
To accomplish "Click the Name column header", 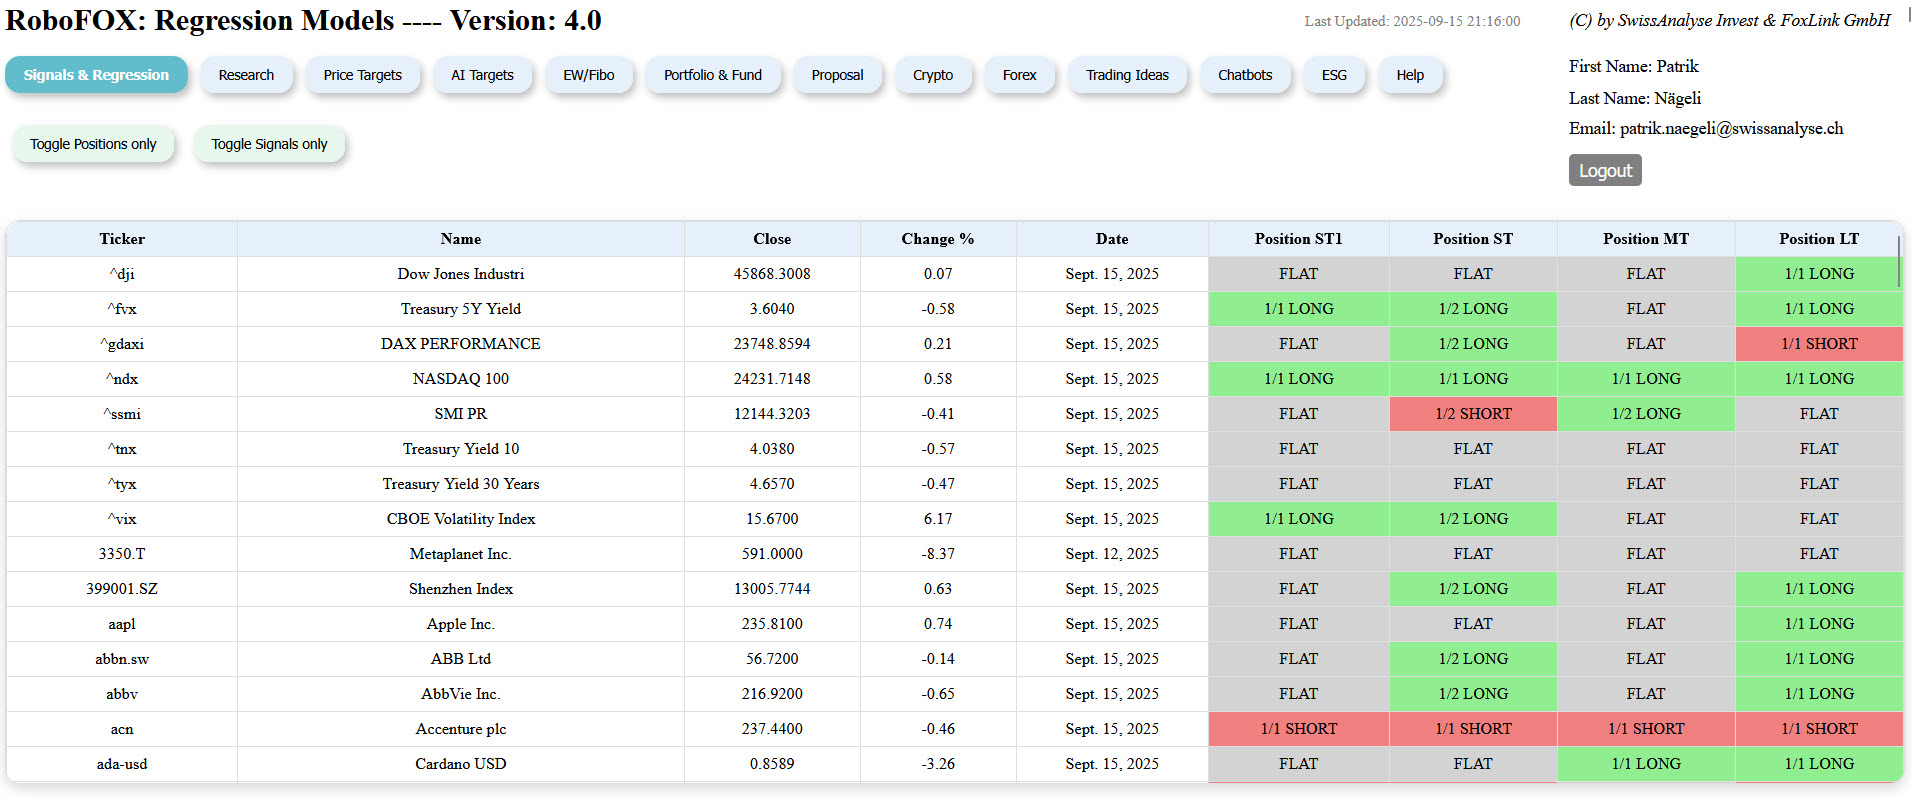I will pos(461,239).
